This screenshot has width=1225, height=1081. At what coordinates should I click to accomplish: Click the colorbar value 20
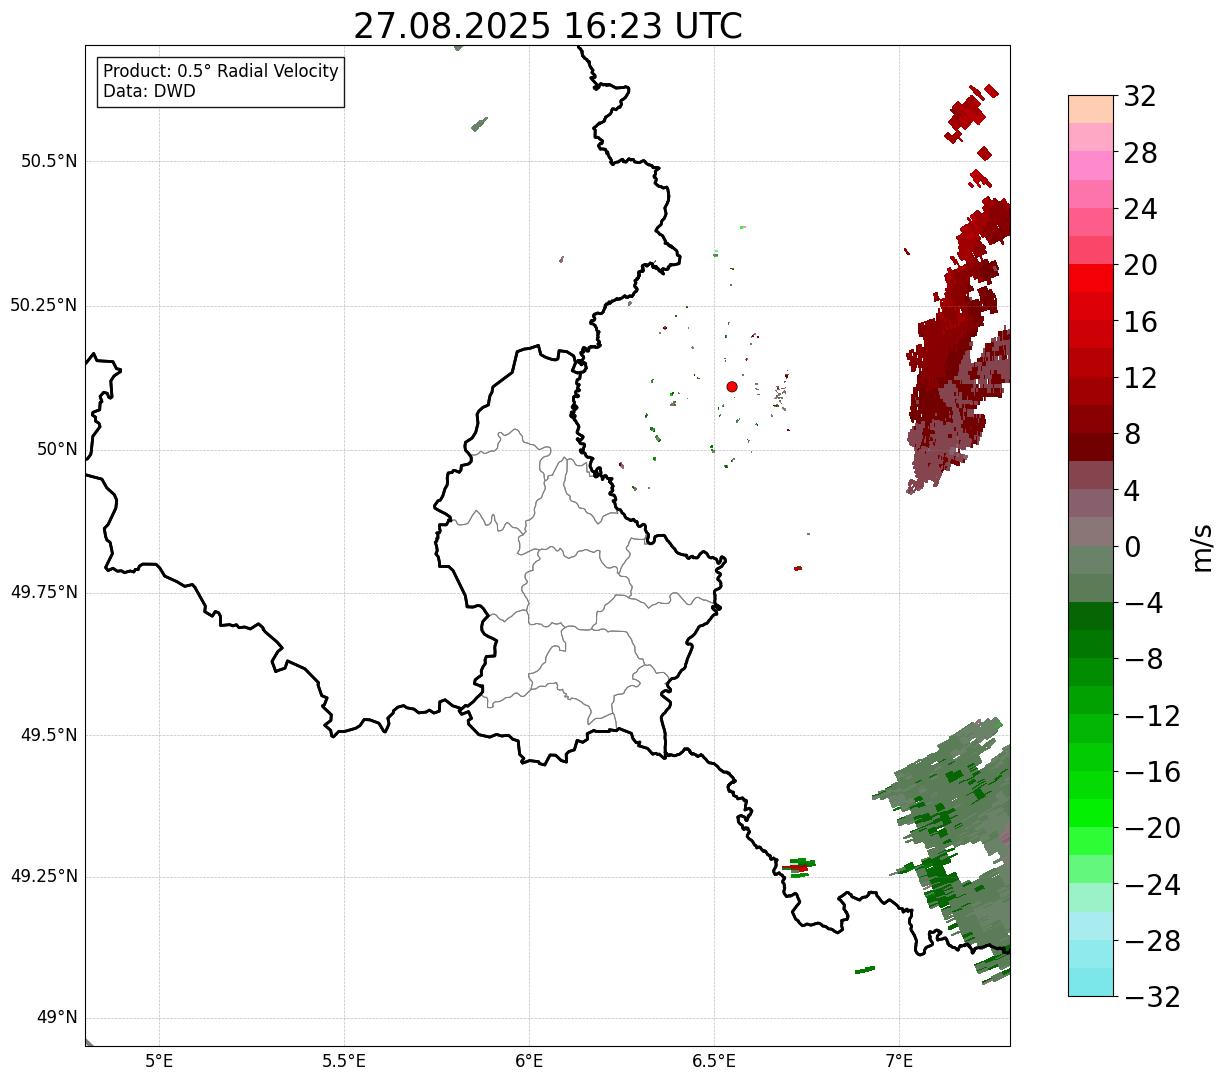pyautogui.click(x=1140, y=265)
